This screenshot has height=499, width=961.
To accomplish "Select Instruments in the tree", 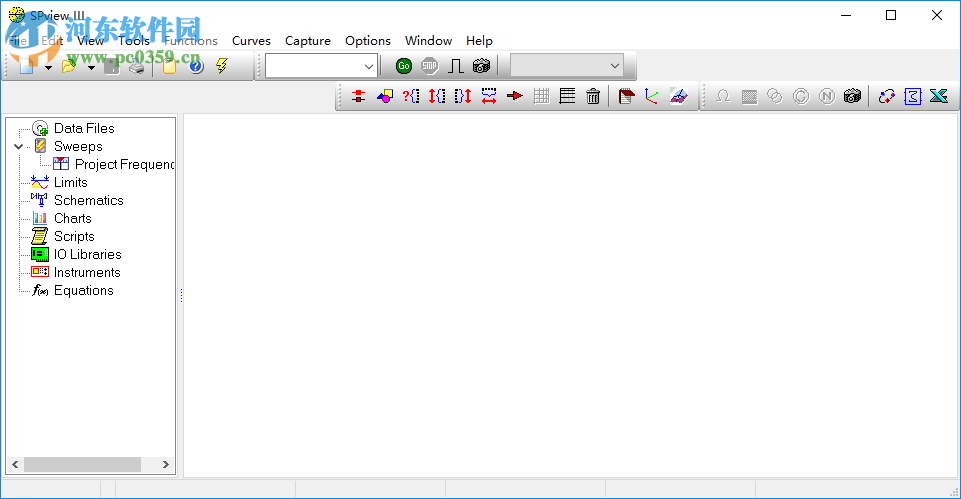I will click(x=87, y=272).
